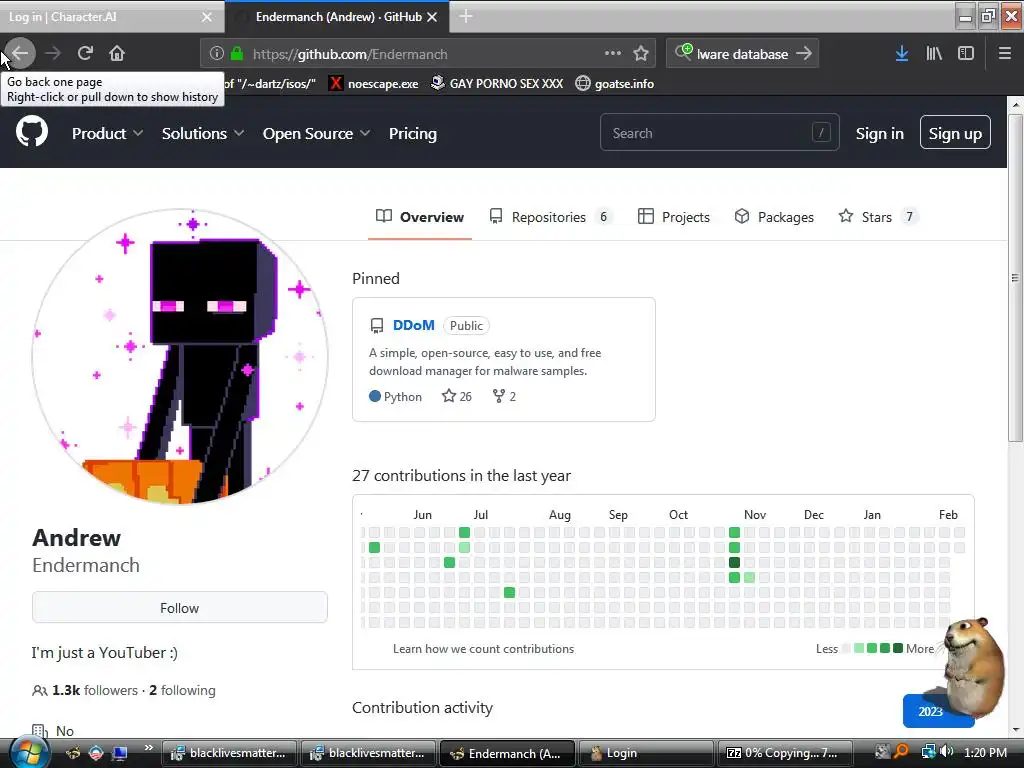Click the taskbar volume speaker icon

click(948, 752)
